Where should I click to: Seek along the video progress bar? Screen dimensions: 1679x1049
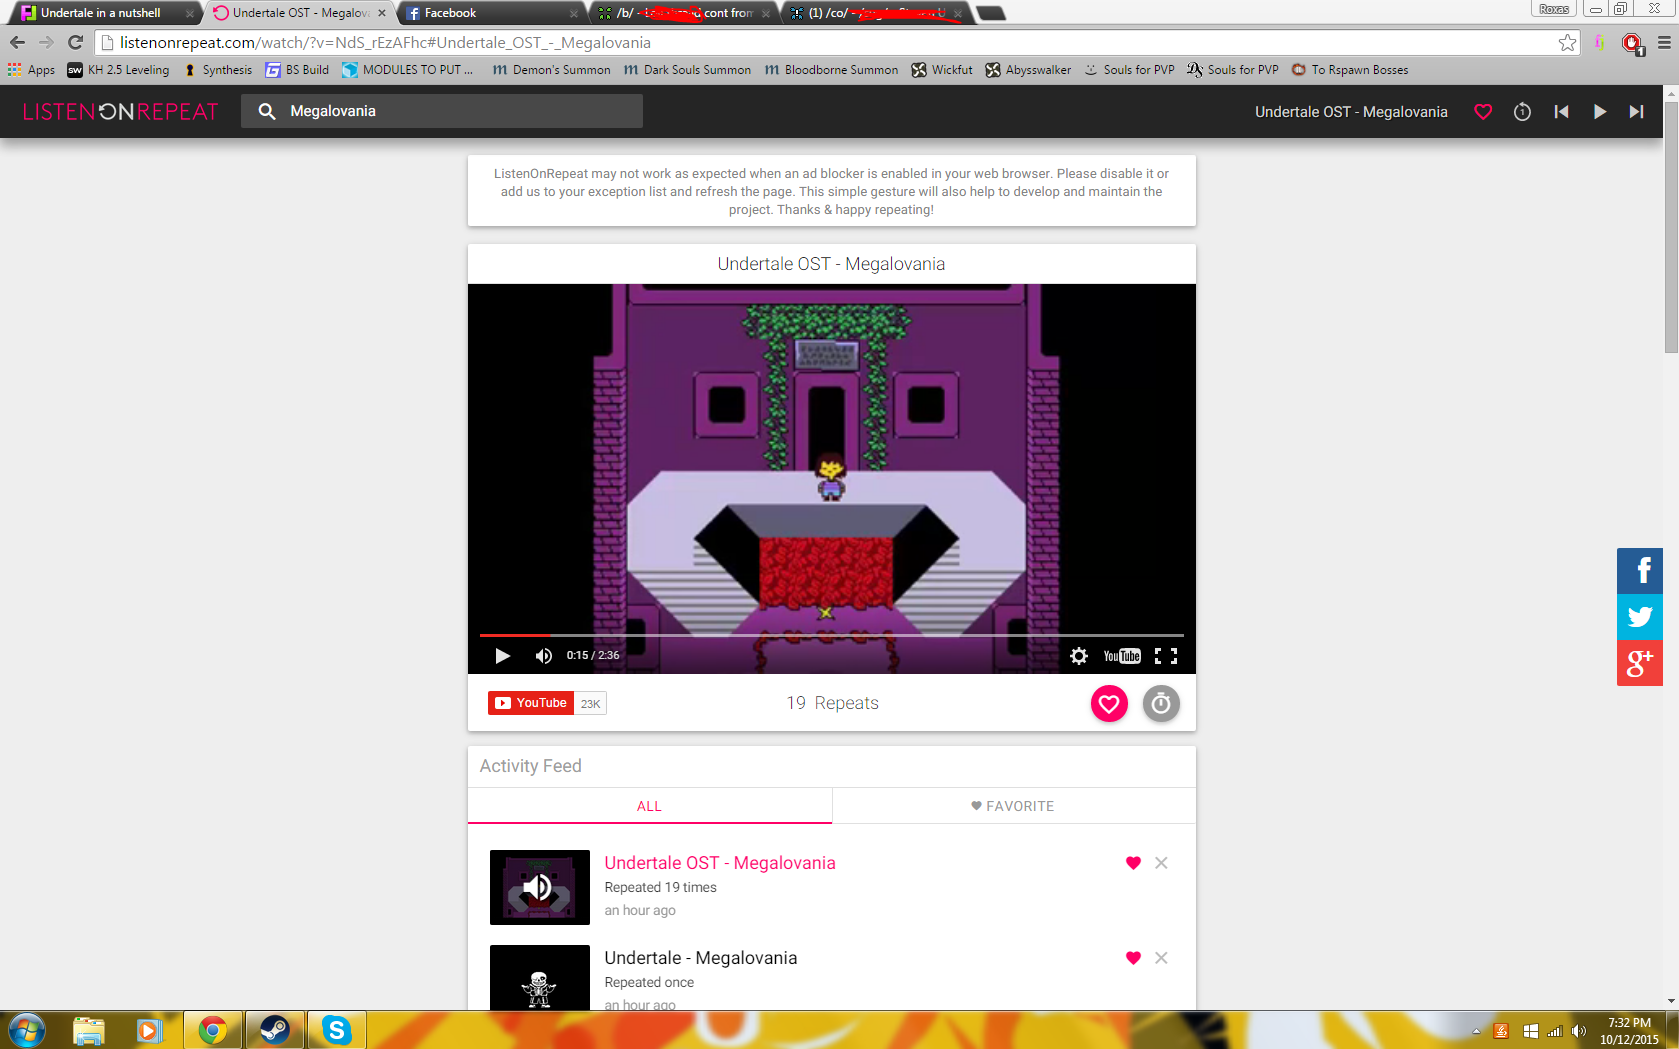(x=830, y=635)
